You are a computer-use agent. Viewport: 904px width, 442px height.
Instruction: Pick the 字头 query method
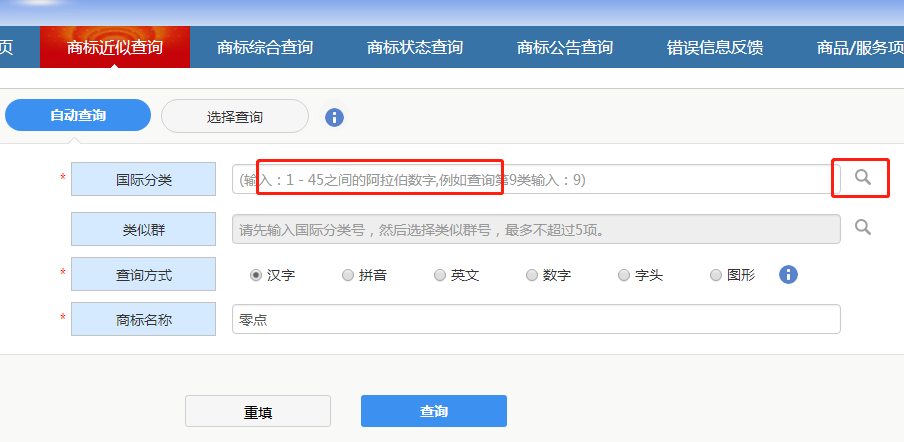coord(624,275)
